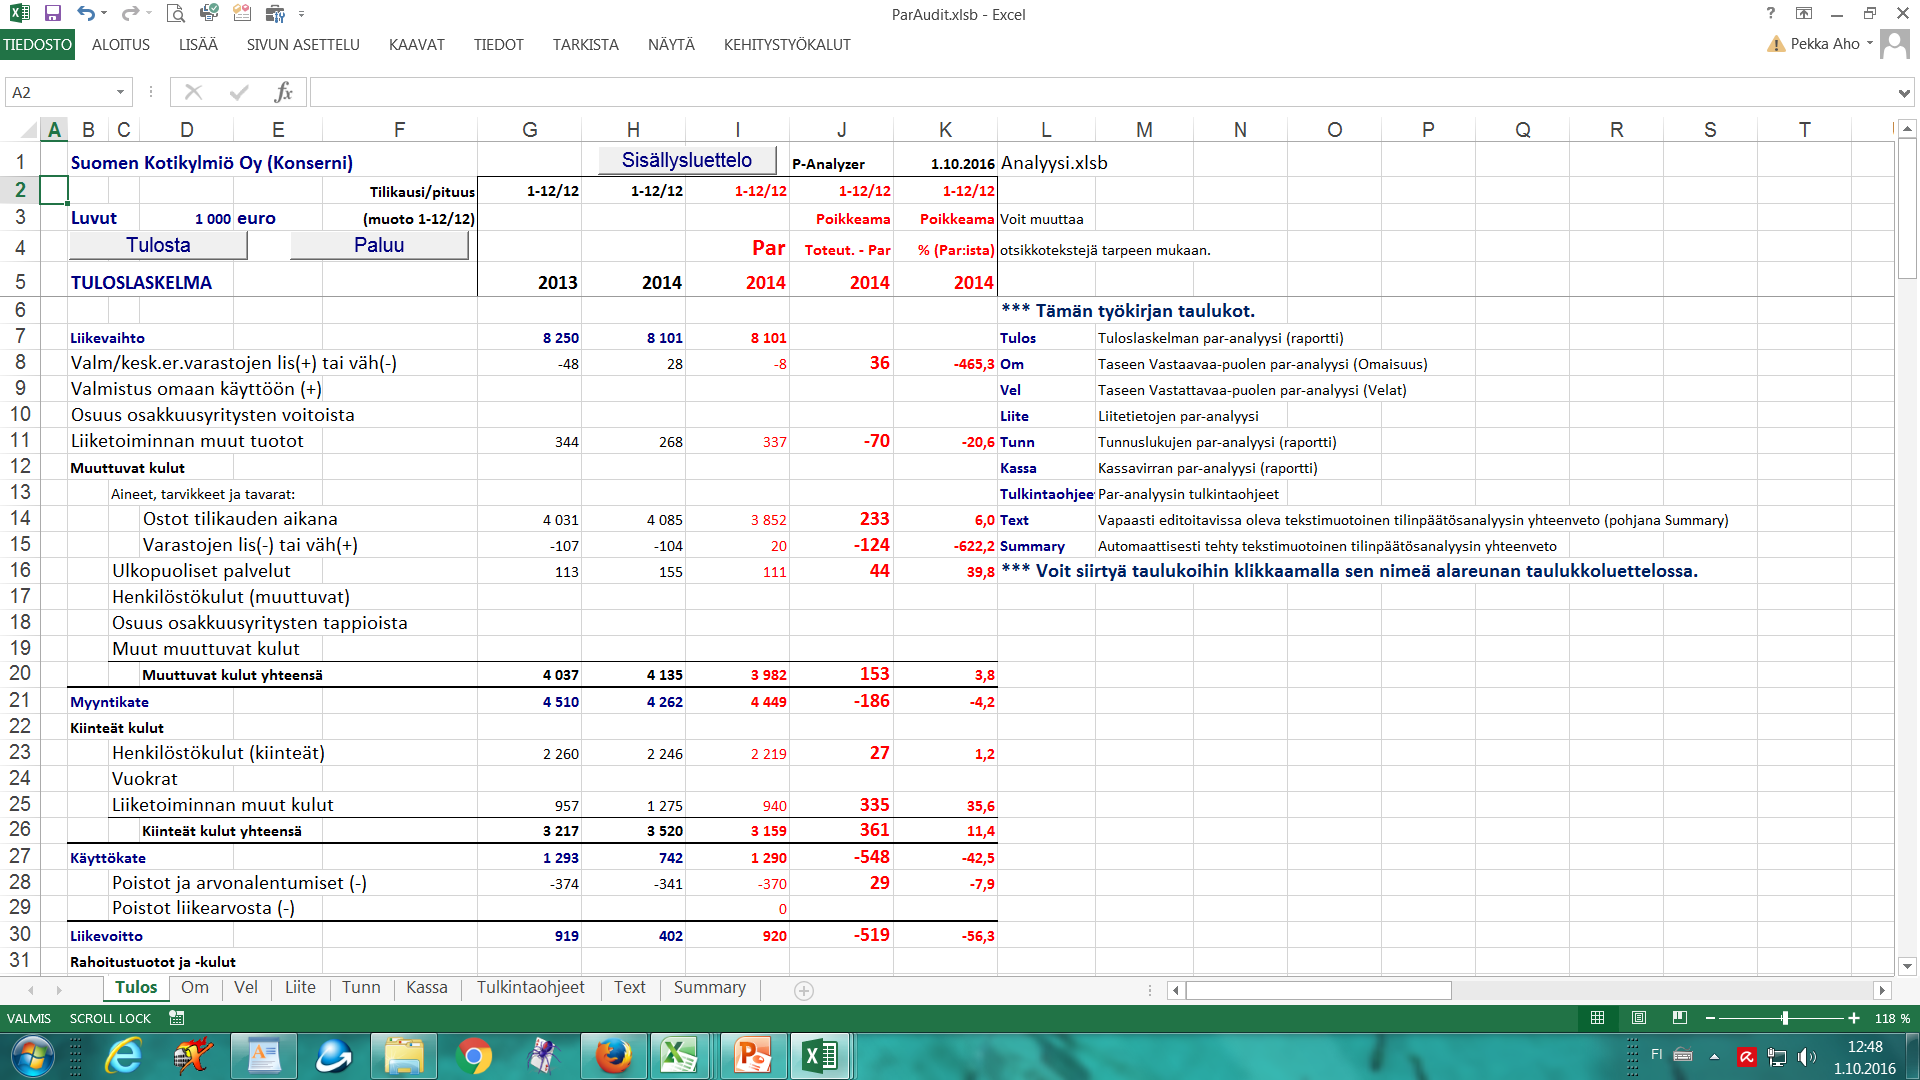1920x1080 pixels.
Task: Click the form/notepad icon in quick access toolbar
Action: pyautogui.click(x=242, y=14)
